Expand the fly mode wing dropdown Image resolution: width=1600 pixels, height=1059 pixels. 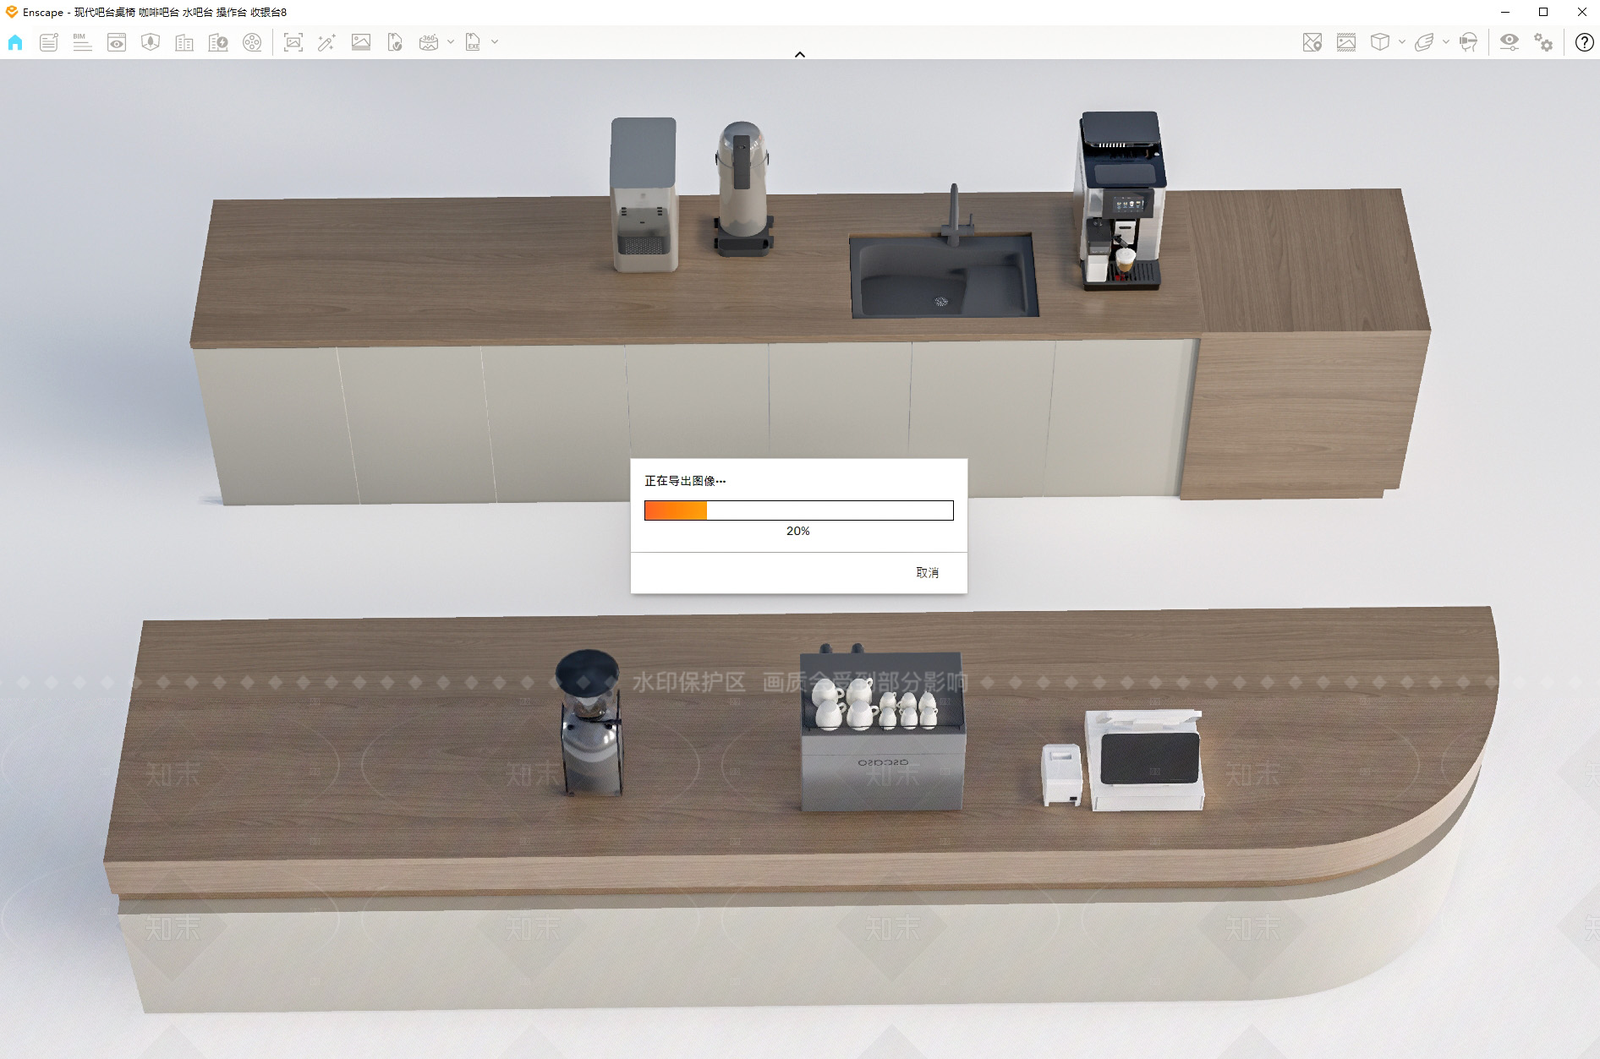[1446, 42]
